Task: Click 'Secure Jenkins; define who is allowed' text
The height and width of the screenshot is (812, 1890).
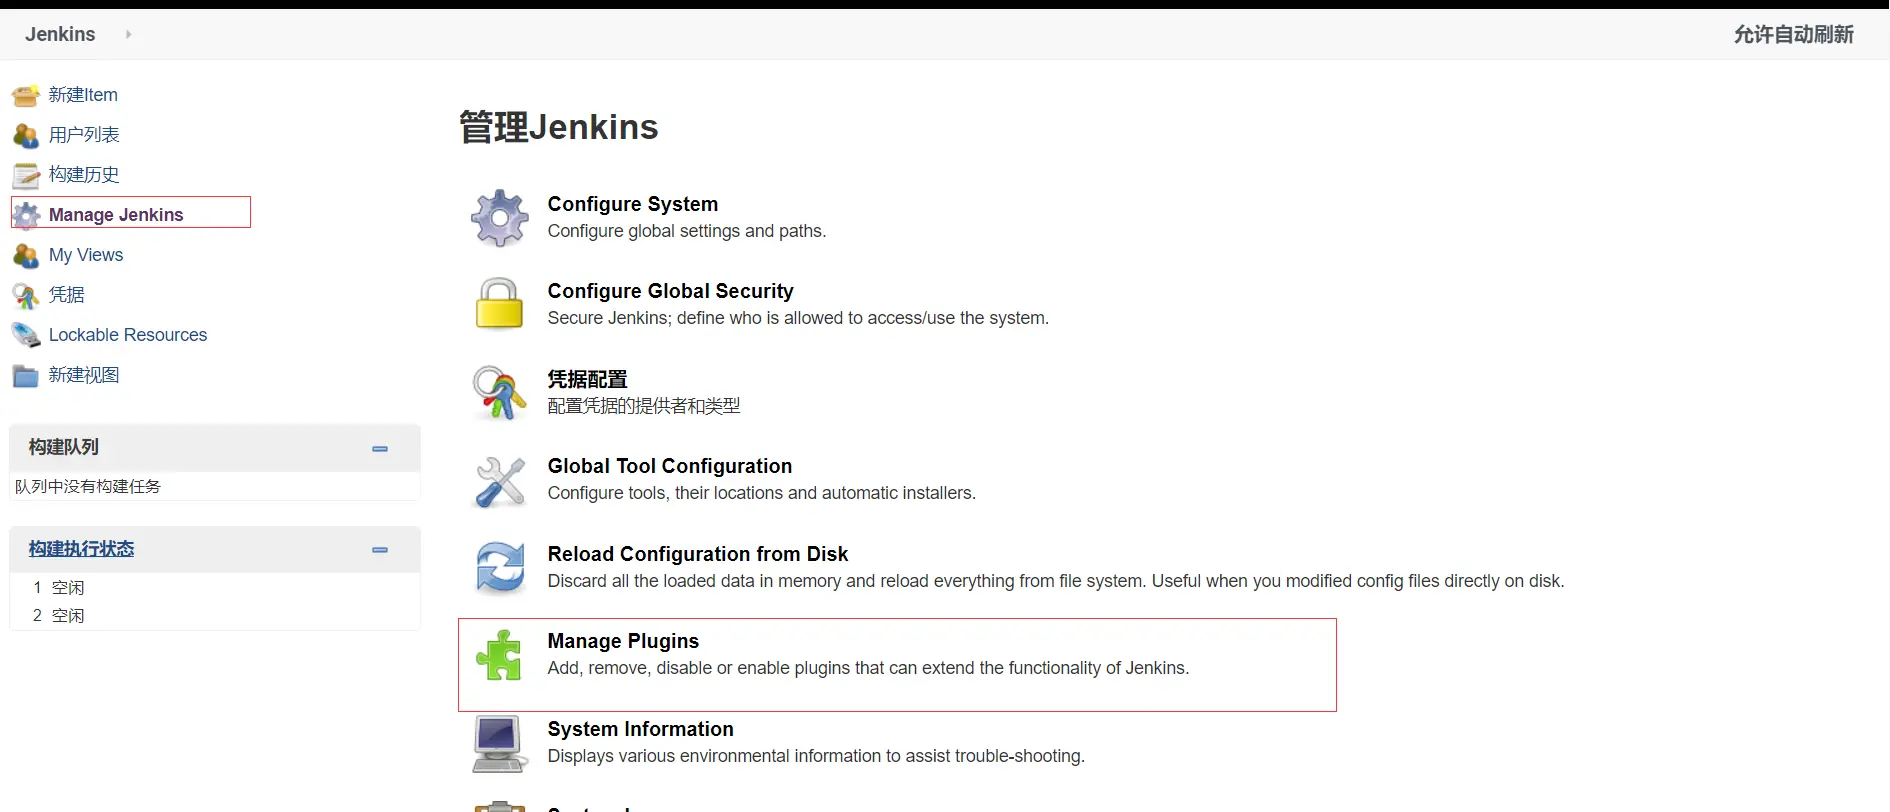Action: [x=798, y=318]
